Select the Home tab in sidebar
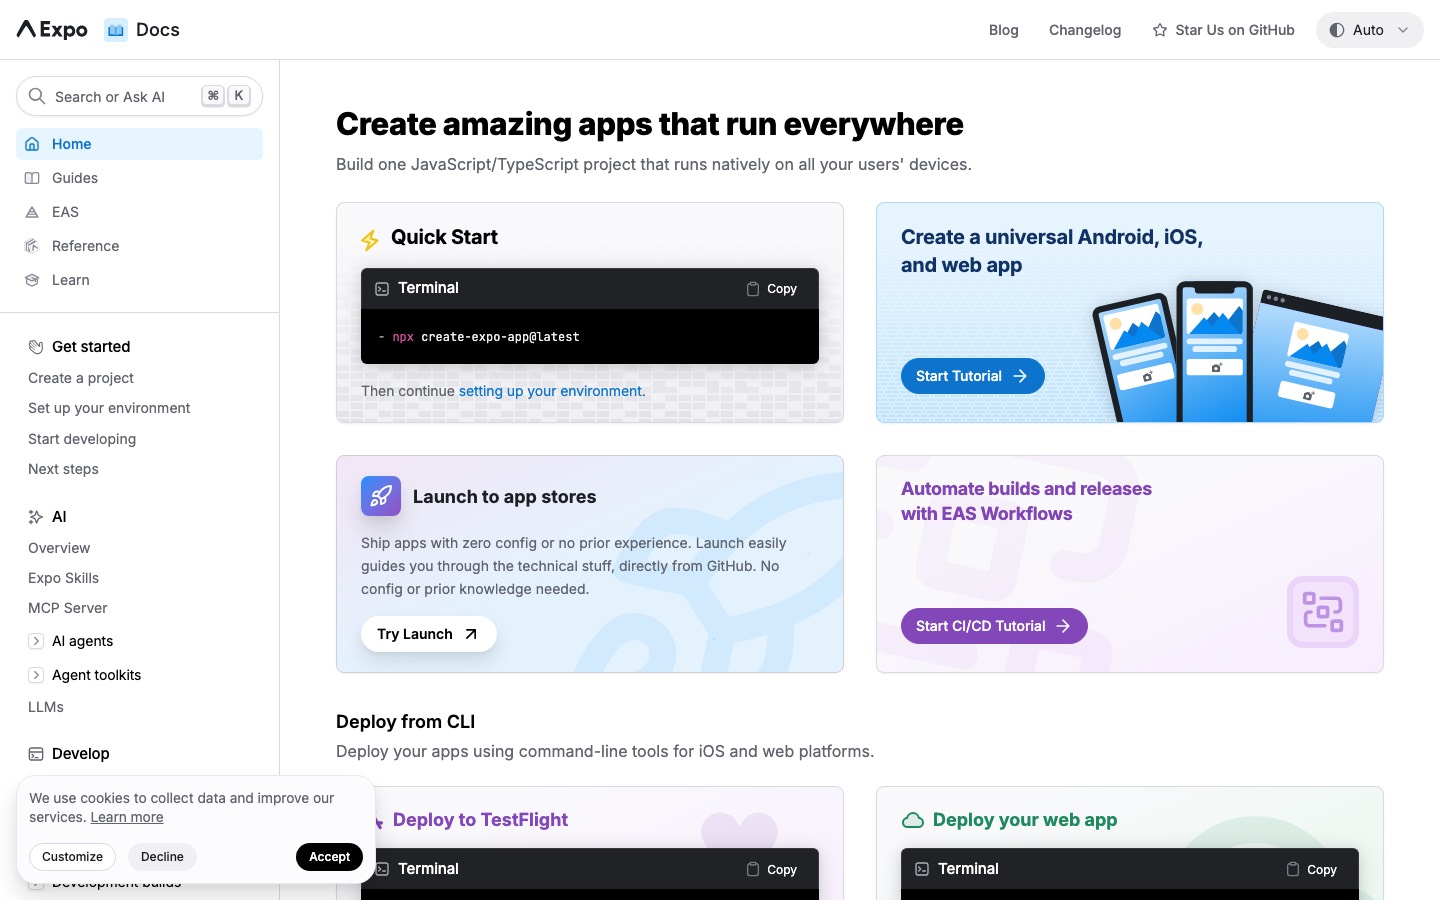Viewport: 1440px width, 900px height. tap(139, 144)
